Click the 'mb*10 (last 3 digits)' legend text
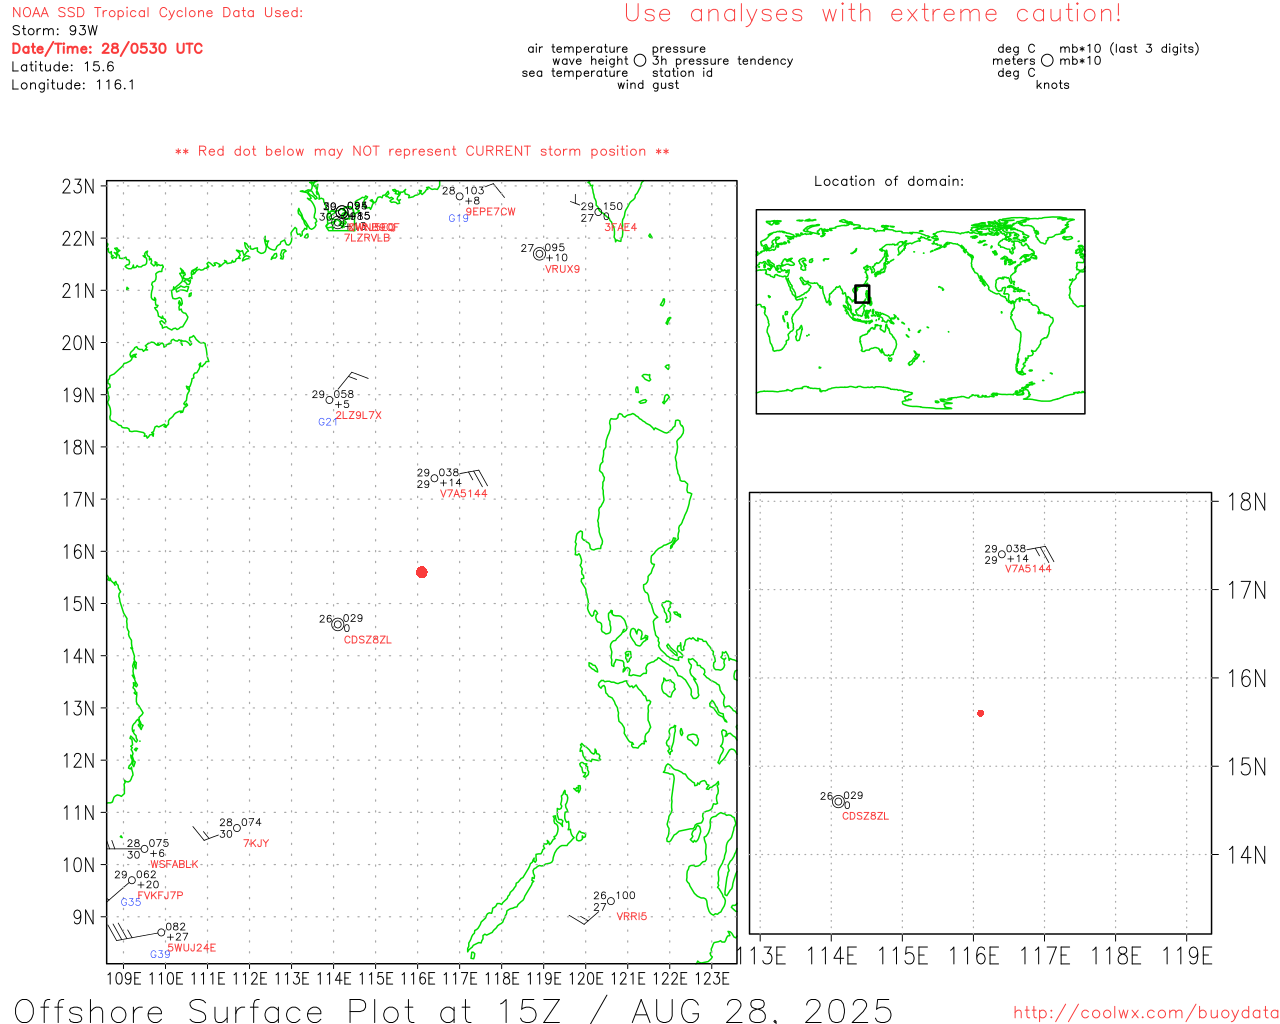This screenshot has height=1024, width=1280. [1129, 49]
